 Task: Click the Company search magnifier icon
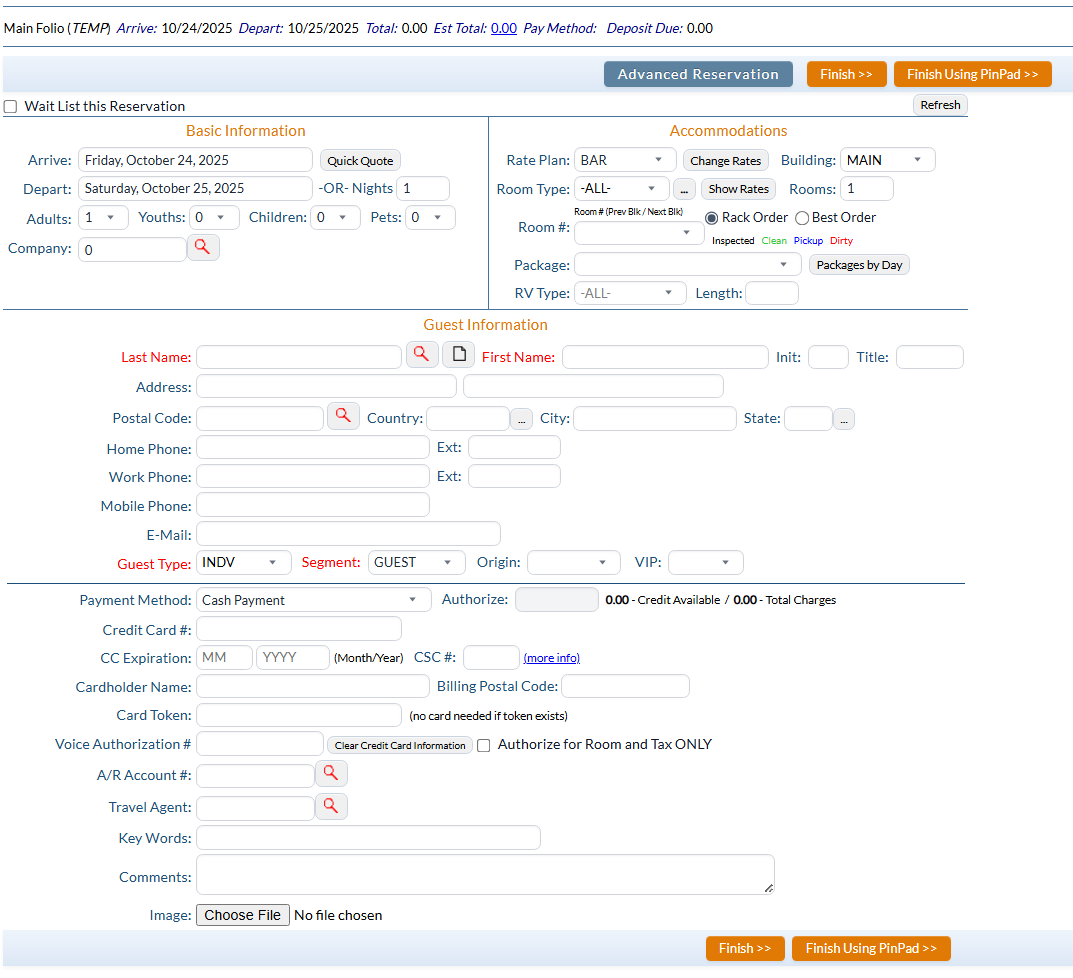click(203, 247)
